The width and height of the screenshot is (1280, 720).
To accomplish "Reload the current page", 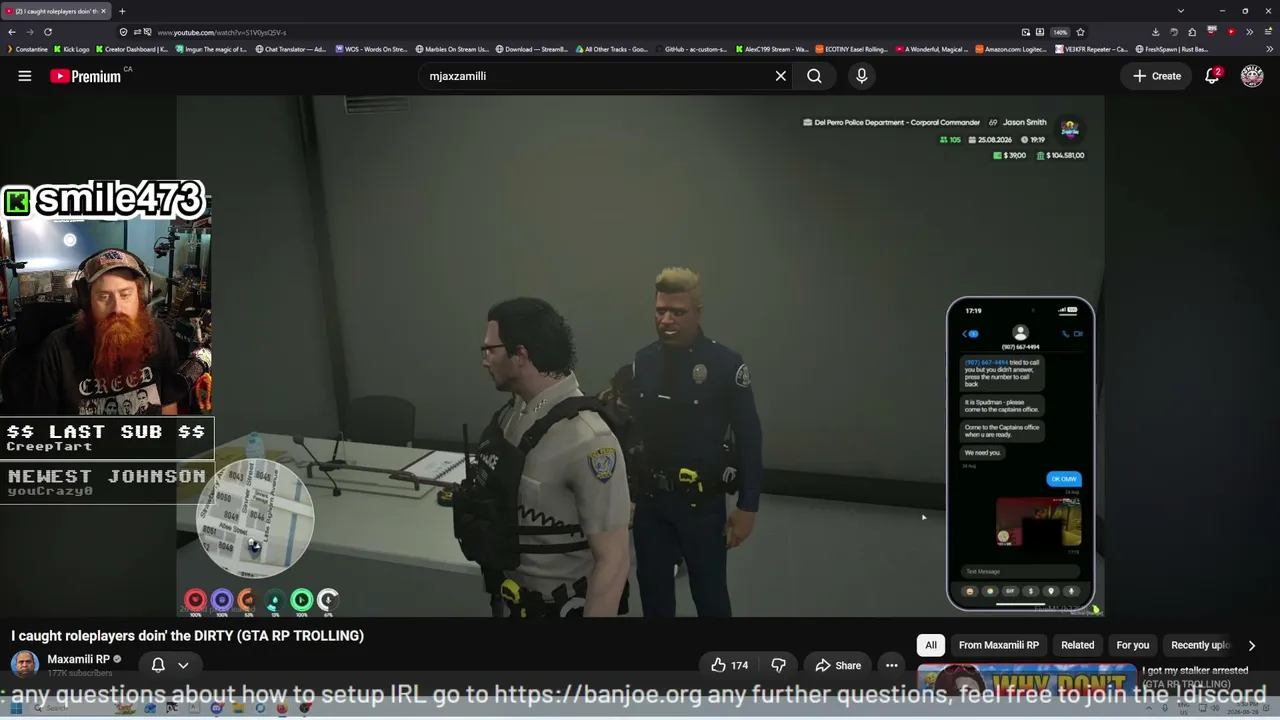I will point(47,32).
